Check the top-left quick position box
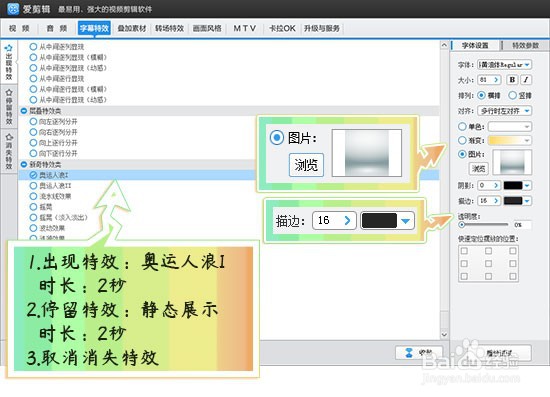This screenshot has width=550, height=397. point(464,251)
